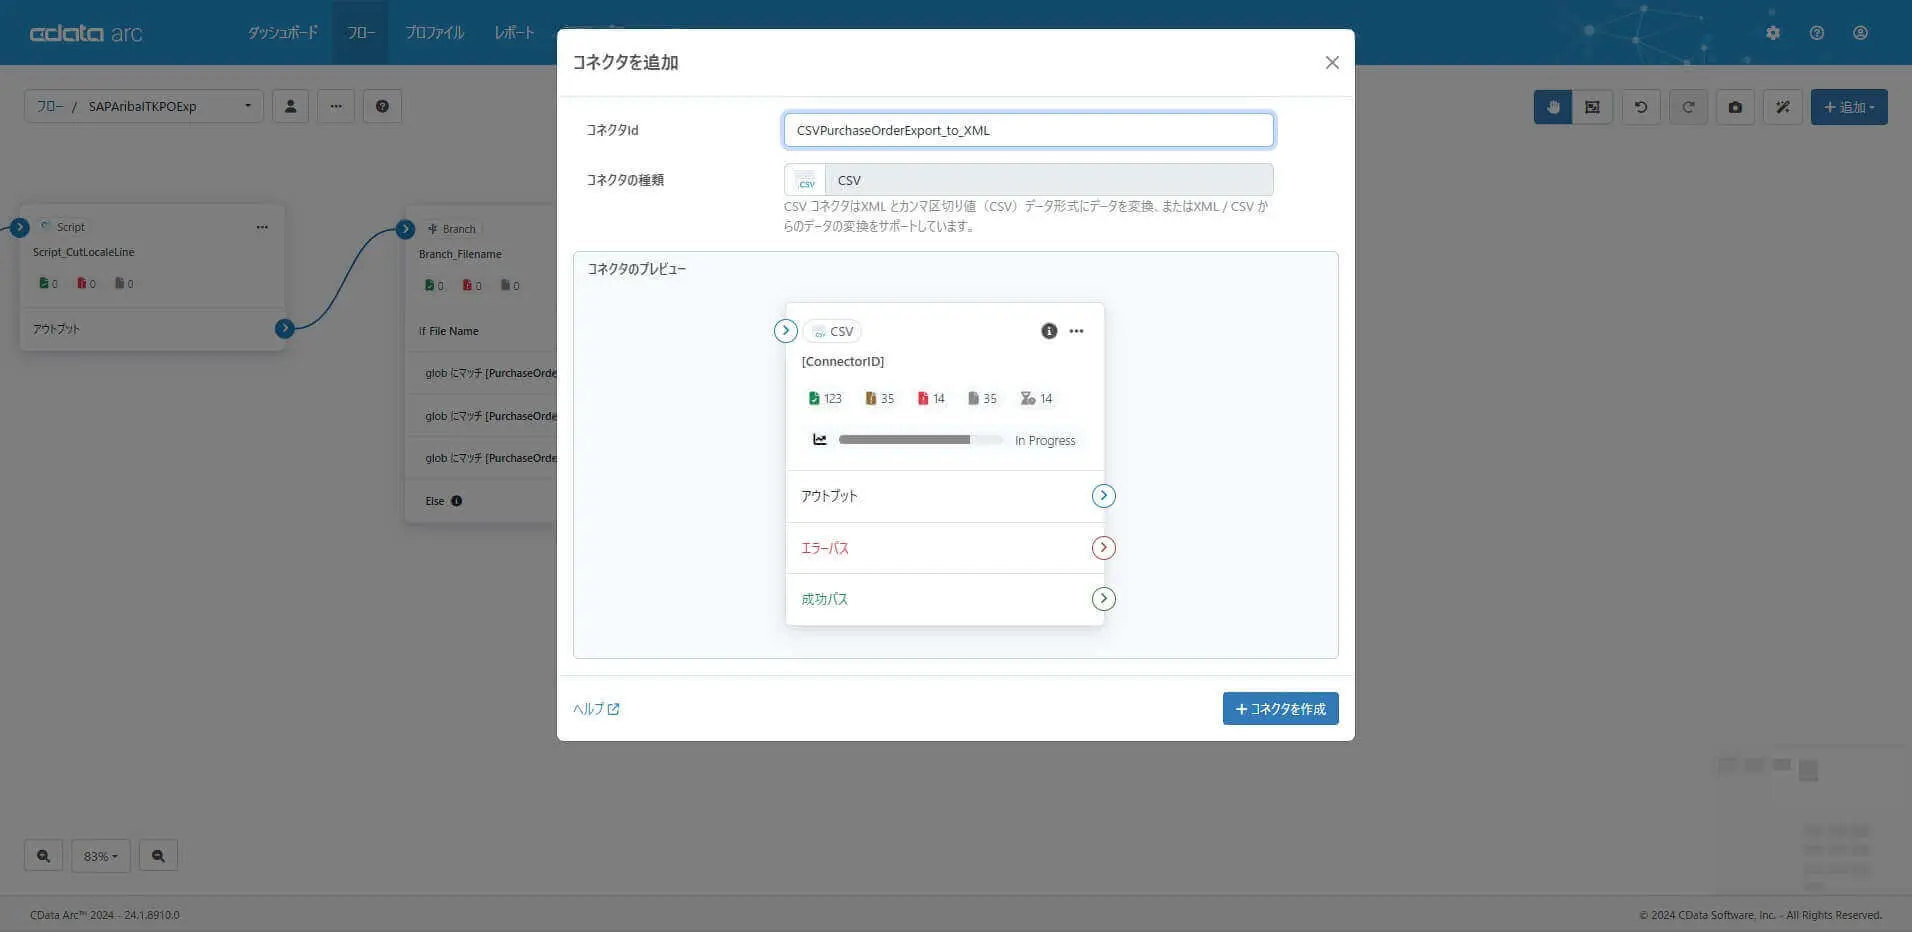Open the ellipsis menu beside the flow selector
1912x932 pixels.
(336, 106)
